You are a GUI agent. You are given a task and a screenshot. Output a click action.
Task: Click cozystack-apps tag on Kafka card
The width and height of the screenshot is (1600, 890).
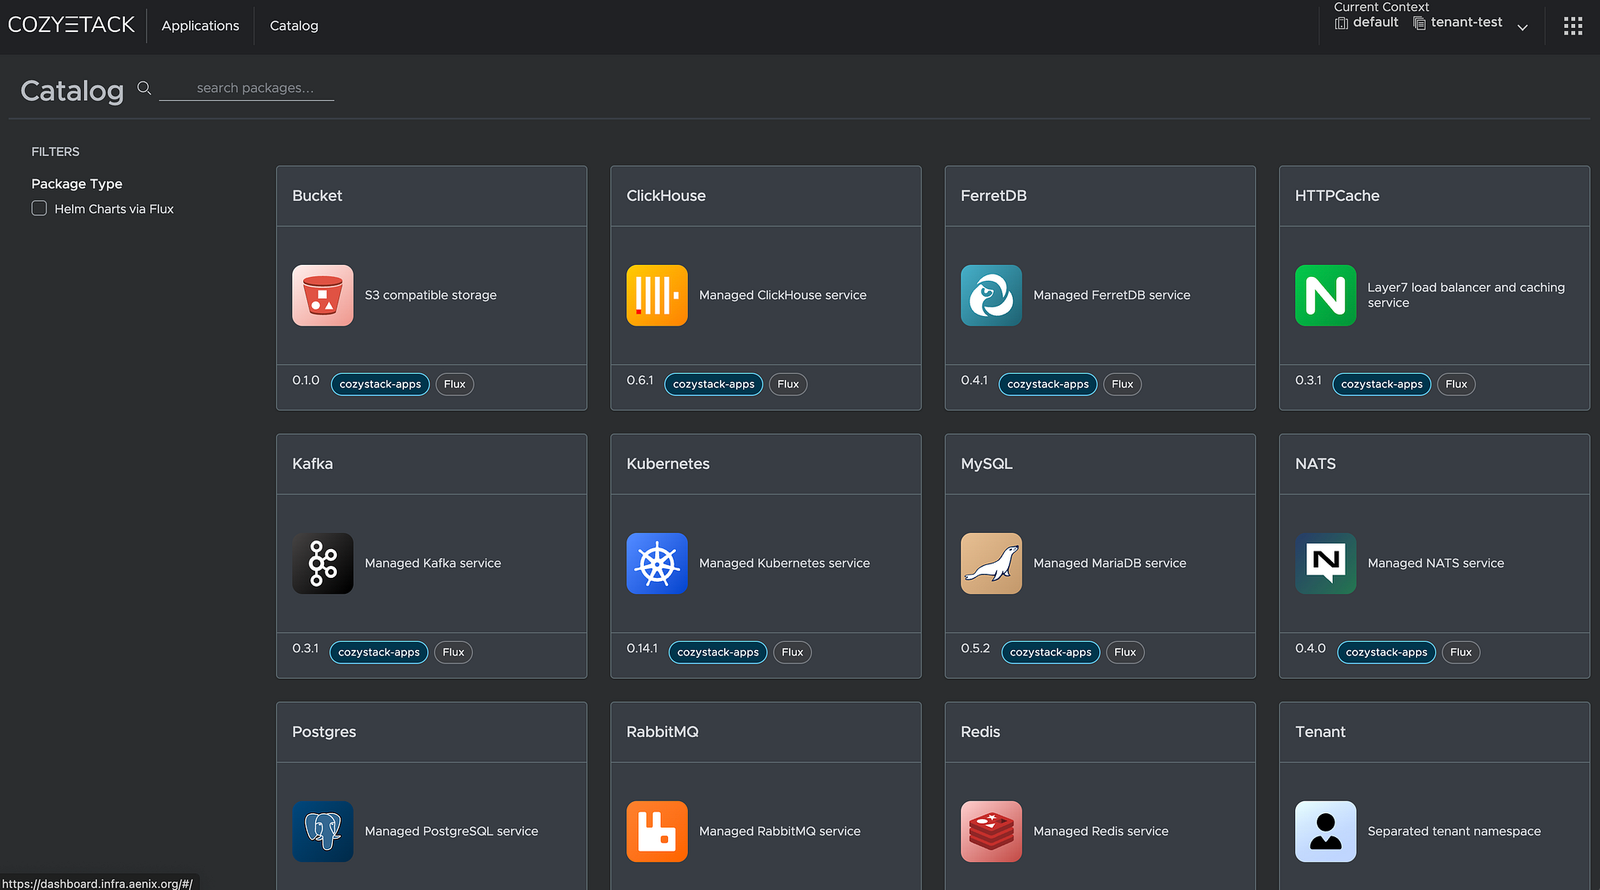click(379, 652)
